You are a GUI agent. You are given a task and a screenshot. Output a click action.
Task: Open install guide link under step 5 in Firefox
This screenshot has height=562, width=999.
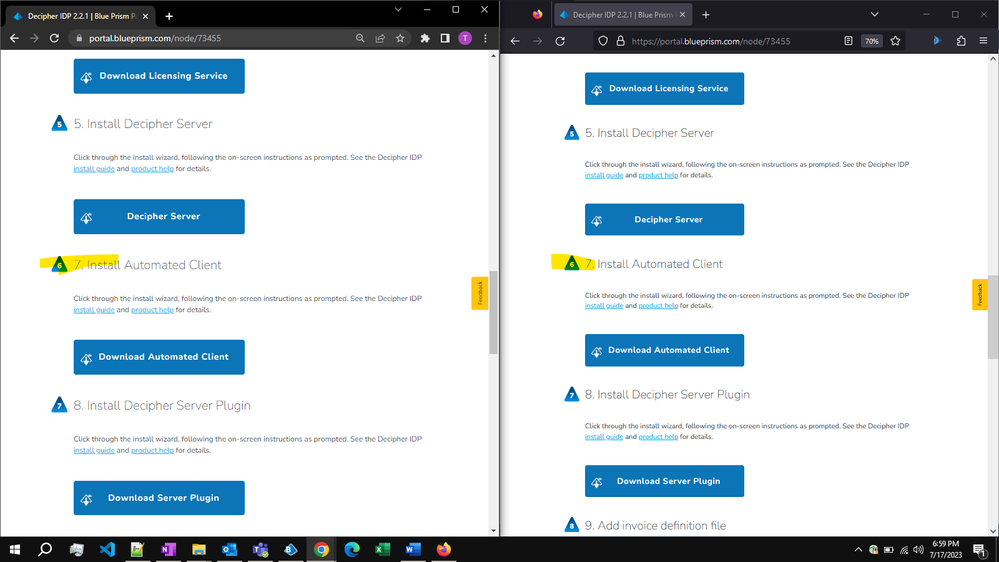point(604,175)
